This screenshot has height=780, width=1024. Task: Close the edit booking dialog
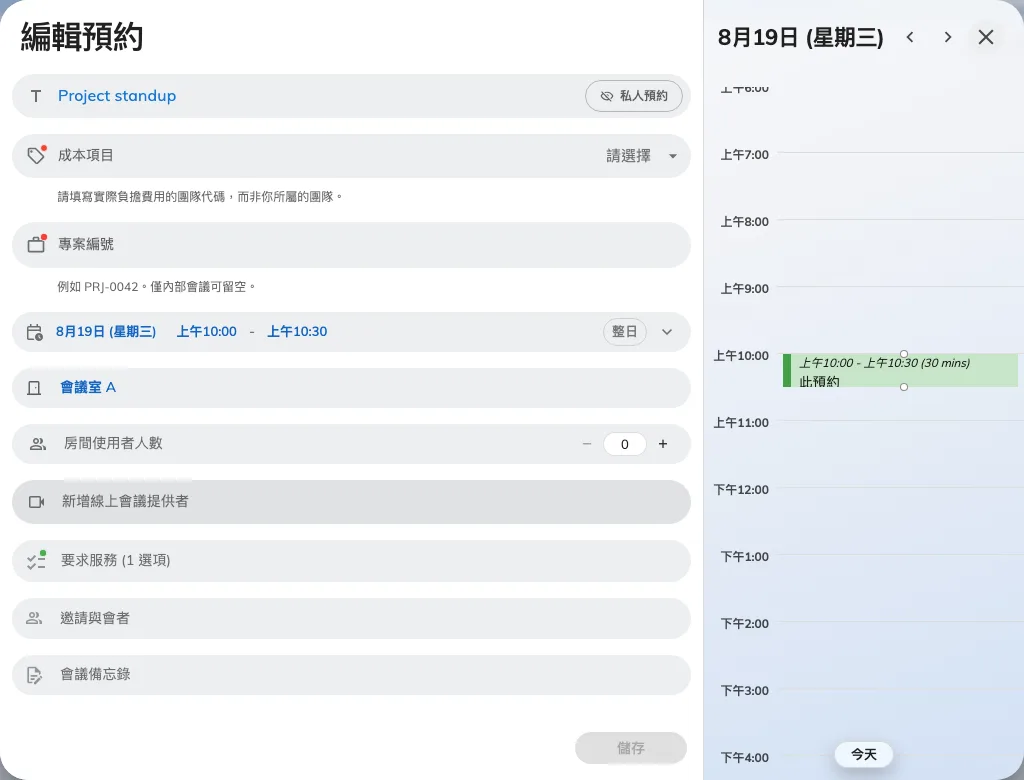click(985, 37)
